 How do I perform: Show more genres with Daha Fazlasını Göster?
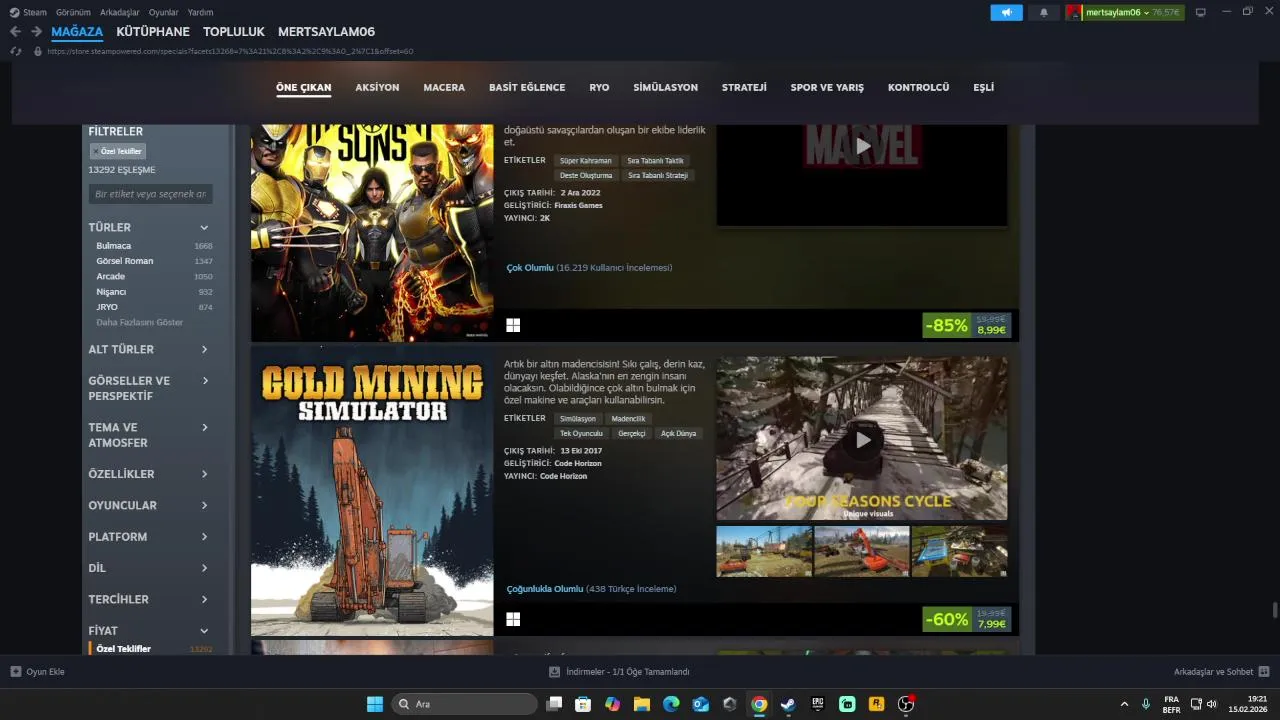pyautogui.click(x=139, y=322)
